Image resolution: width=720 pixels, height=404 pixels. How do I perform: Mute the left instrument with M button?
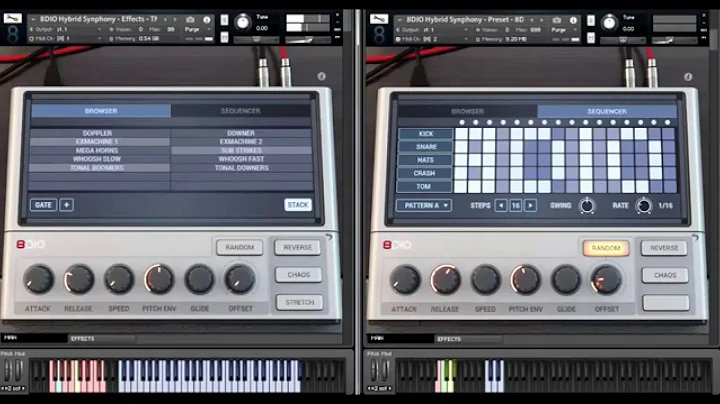tap(224, 37)
